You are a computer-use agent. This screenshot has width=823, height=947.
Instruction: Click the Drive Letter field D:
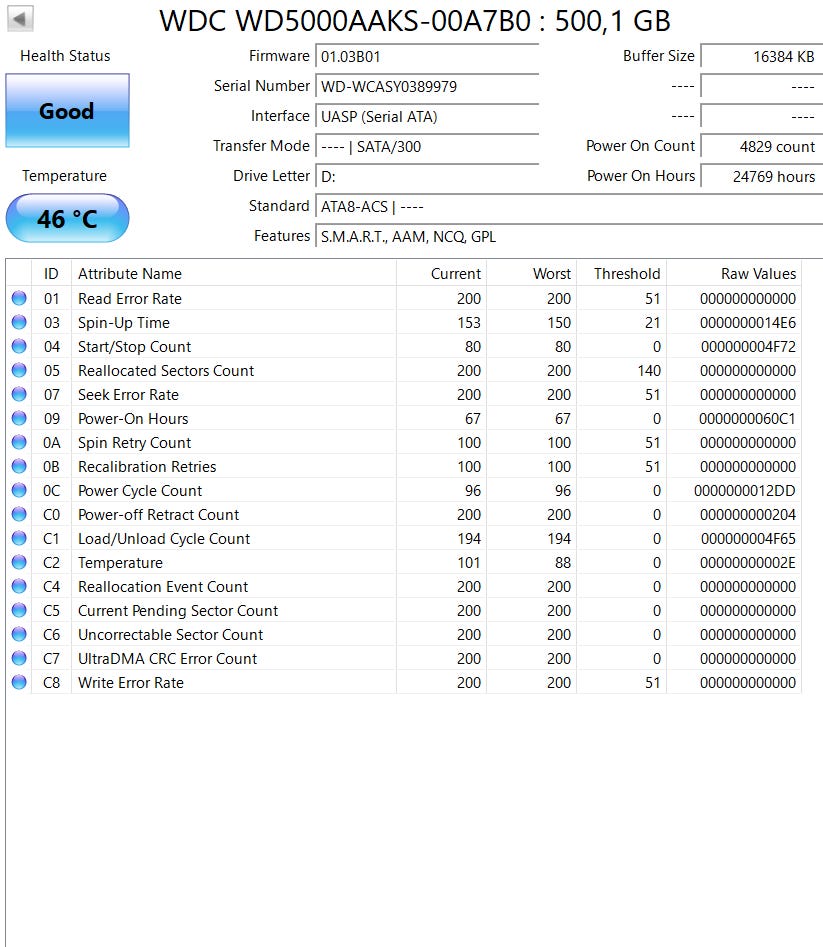tap(427, 176)
